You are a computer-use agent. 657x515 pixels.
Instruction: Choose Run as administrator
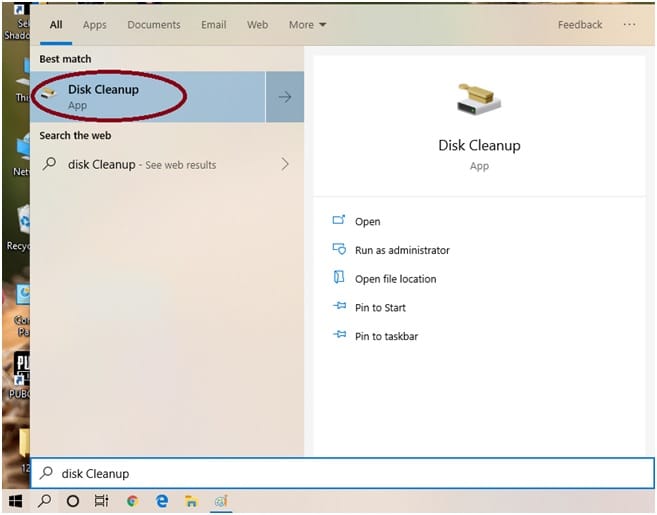click(402, 250)
